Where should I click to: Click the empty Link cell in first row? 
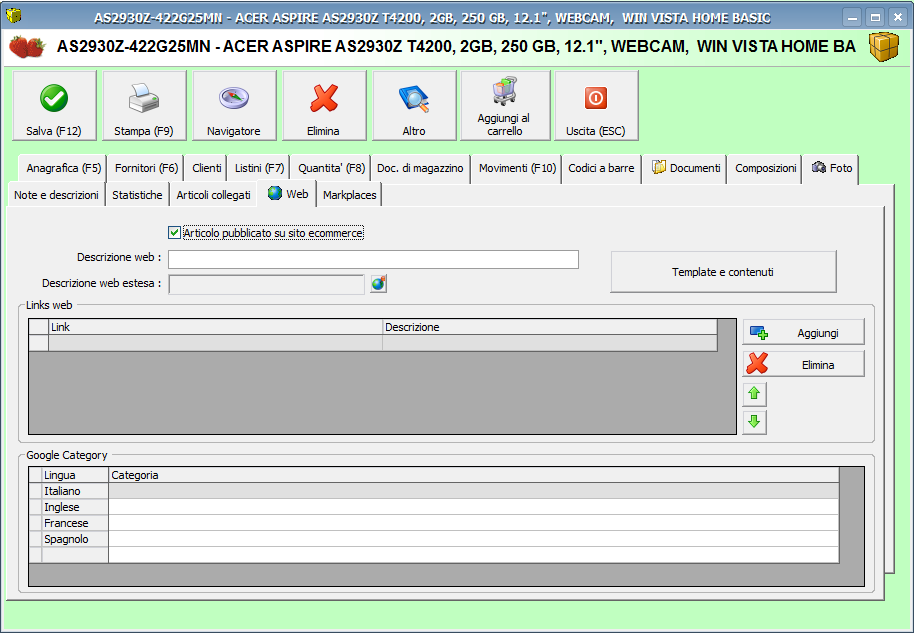click(x=215, y=343)
